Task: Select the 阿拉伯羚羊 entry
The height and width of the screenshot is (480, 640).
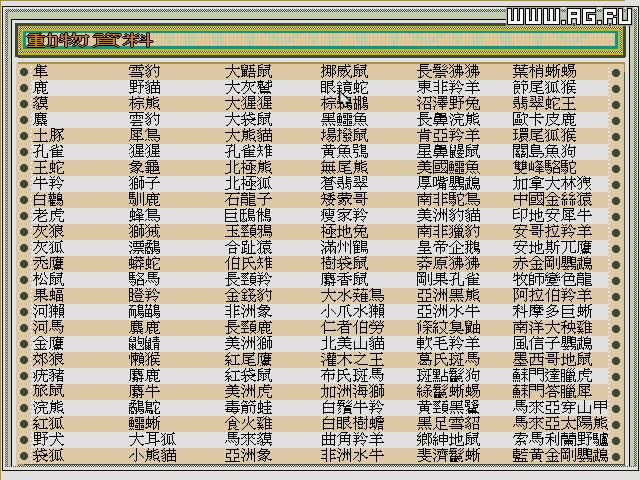Action: click(x=552, y=296)
